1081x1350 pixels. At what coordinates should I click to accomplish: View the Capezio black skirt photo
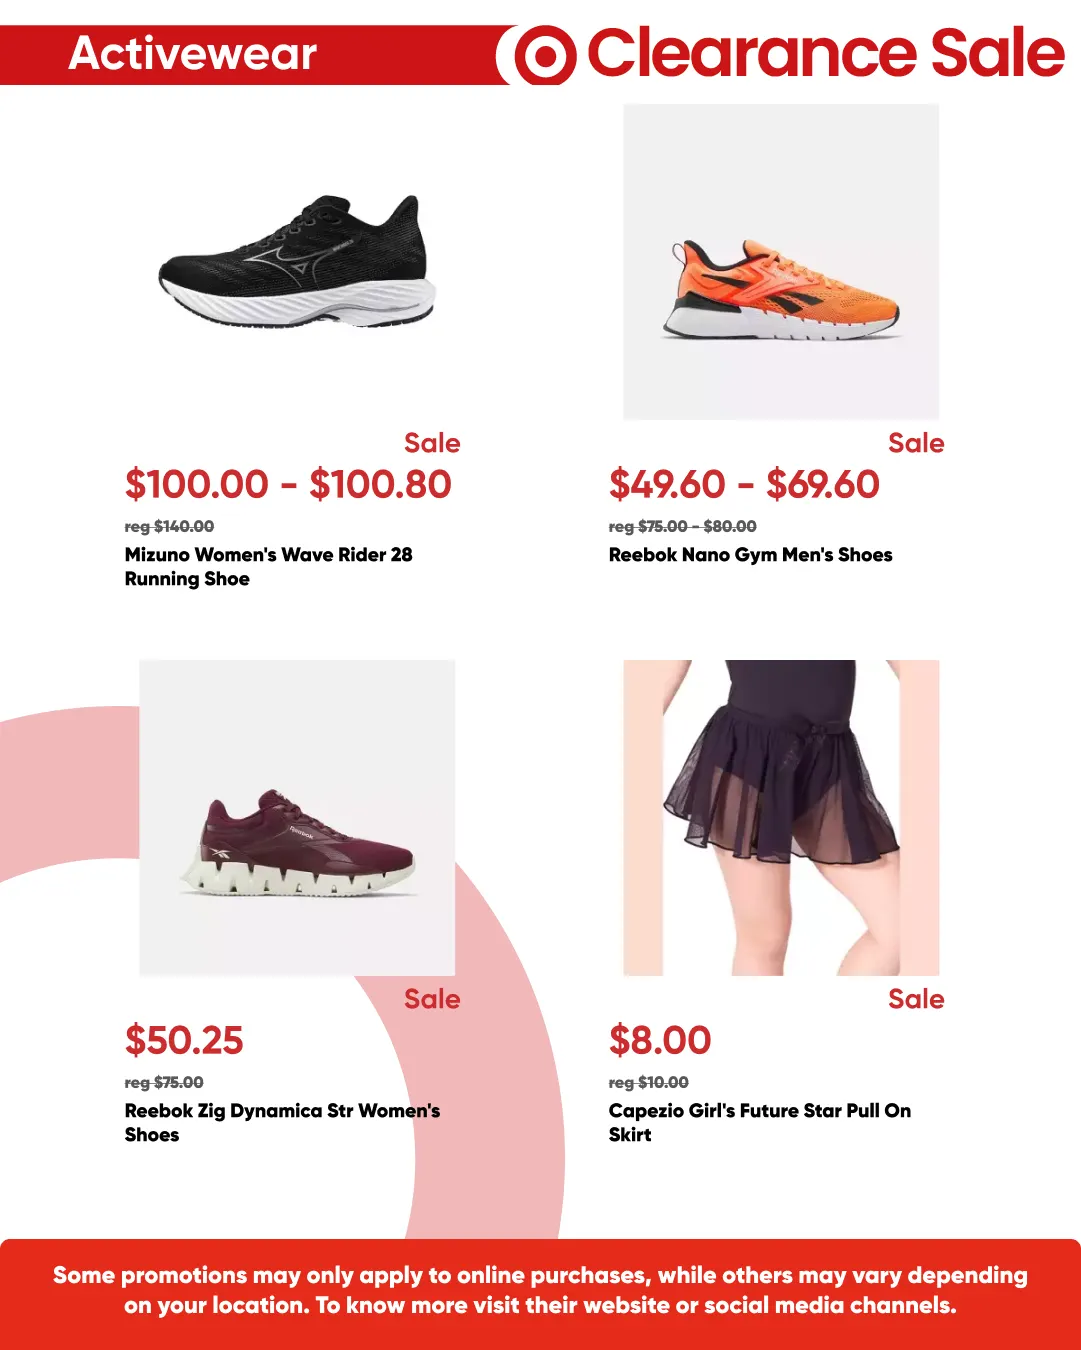781,818
